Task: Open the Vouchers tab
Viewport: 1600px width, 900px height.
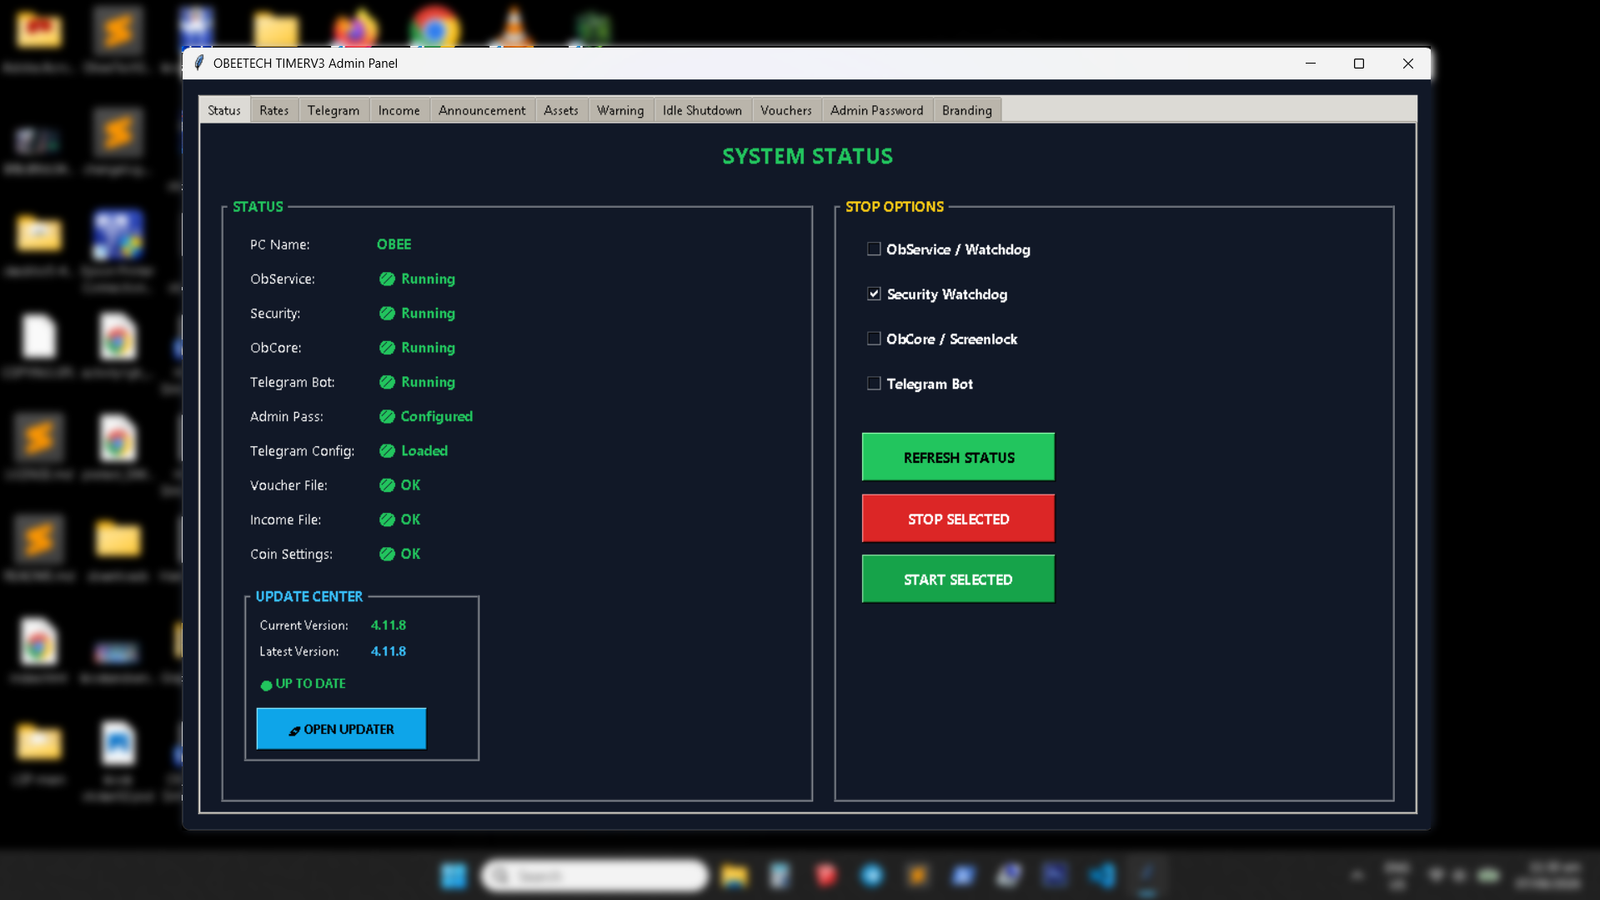Action: click(x=786, y=110)
